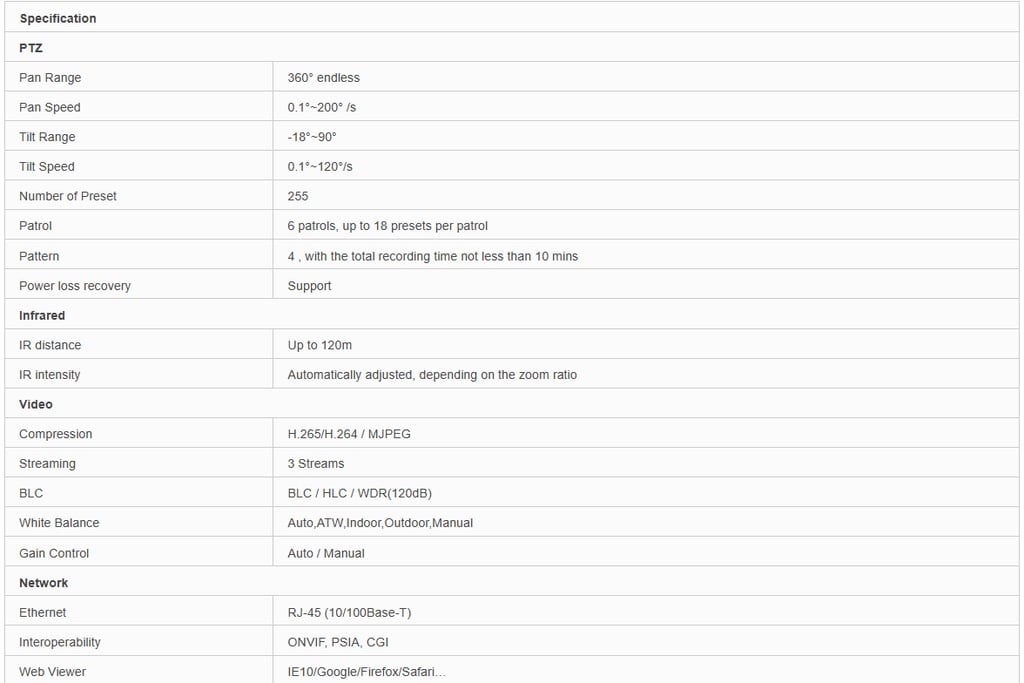Viewport: 1024px width, 683px height.
Task: Select the Compression value H.265/H.264 / MJPEG
Action: click(x=349, y=434)
